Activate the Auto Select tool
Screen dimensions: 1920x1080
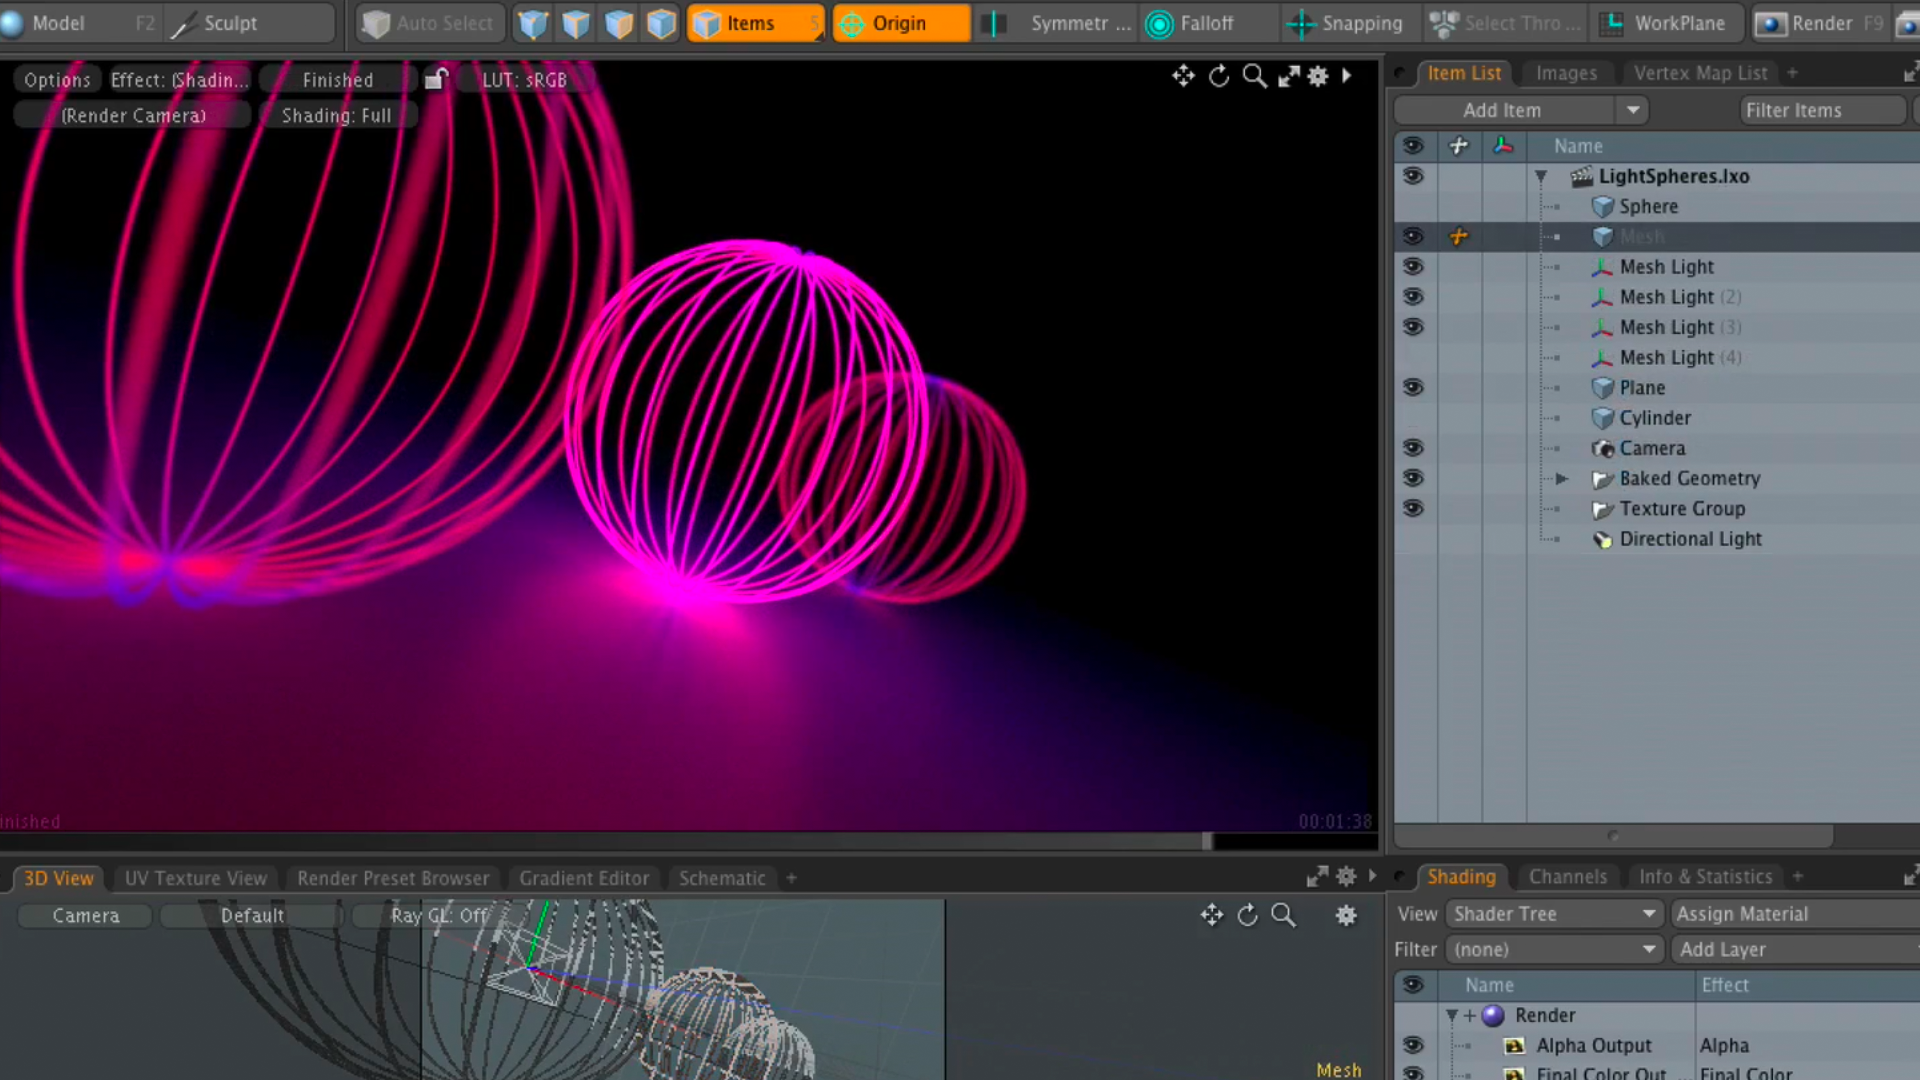click(x=427, y=23)
